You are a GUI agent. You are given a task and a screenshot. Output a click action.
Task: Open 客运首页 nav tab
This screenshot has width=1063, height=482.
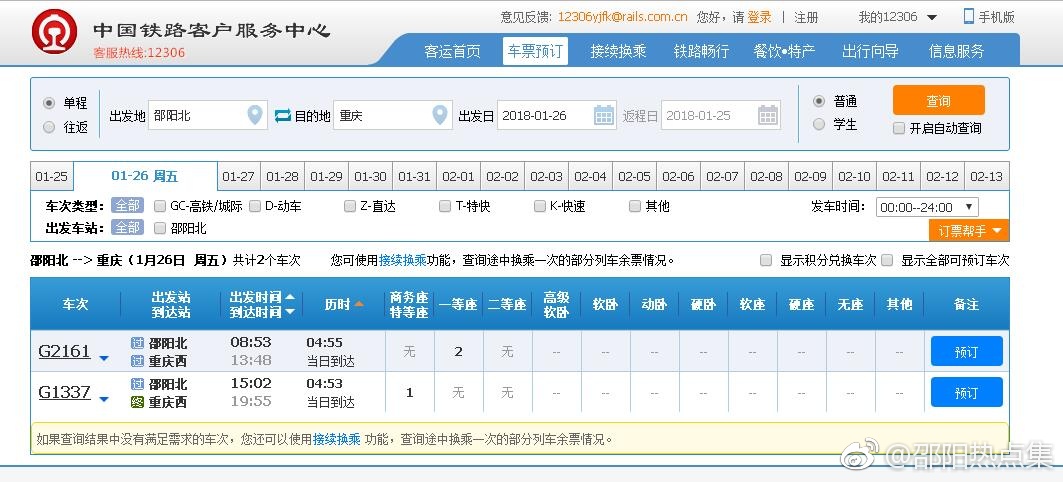[x=452, y=51]
